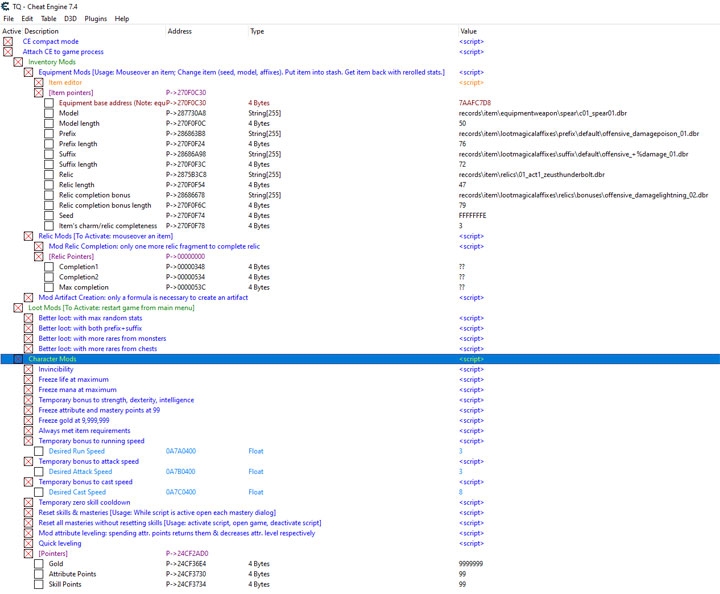Screen dimensions: 720x594
Task: Check the Gold pointer checkbox
Action: 39,564
